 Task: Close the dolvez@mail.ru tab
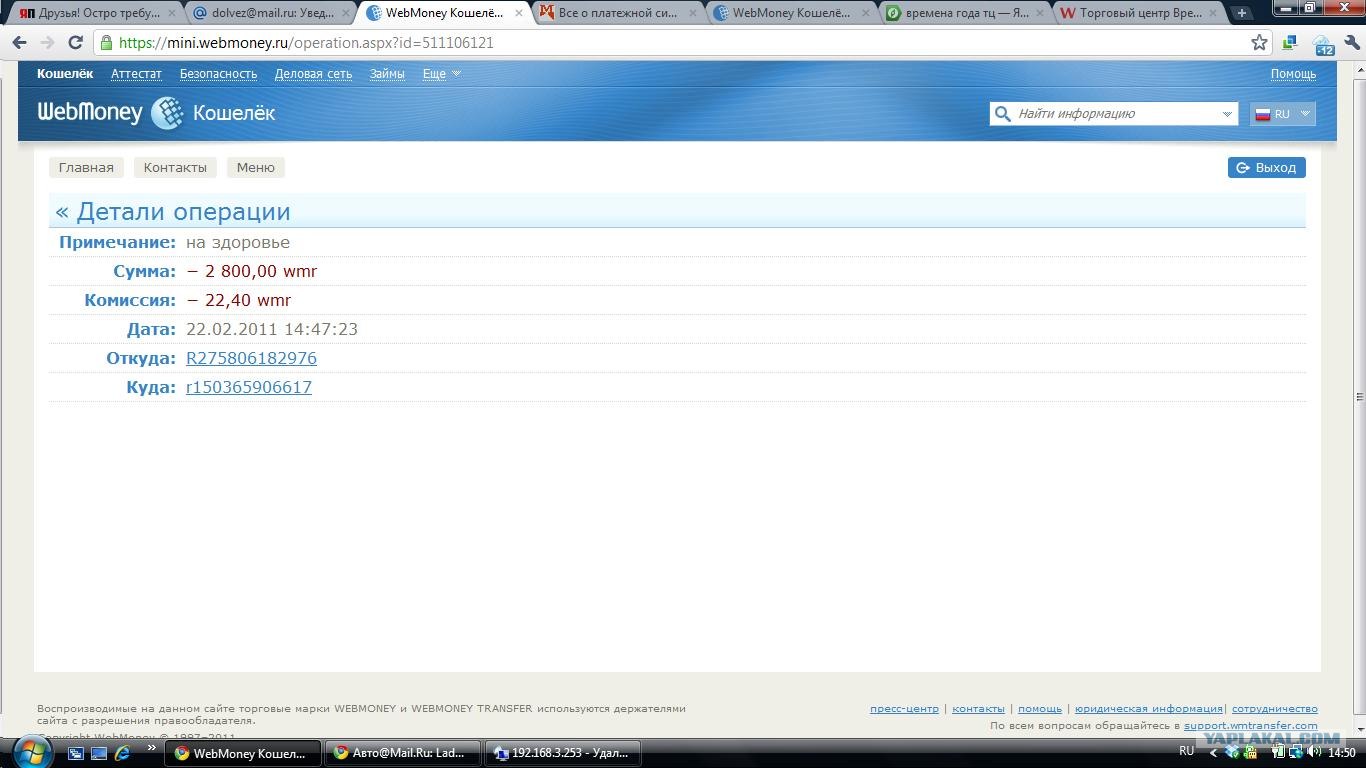pyautogui.click(x=346, y=13)
